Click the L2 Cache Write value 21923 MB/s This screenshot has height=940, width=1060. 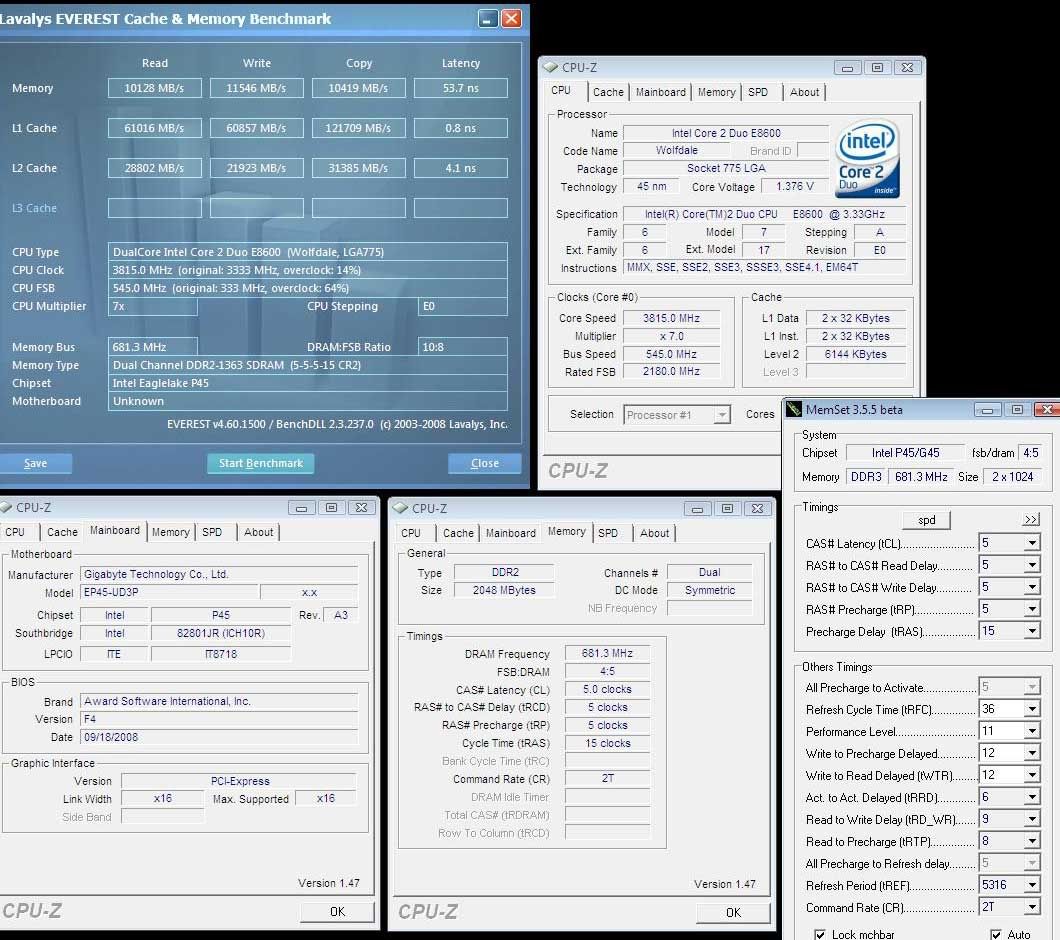(x=256, y=168)
